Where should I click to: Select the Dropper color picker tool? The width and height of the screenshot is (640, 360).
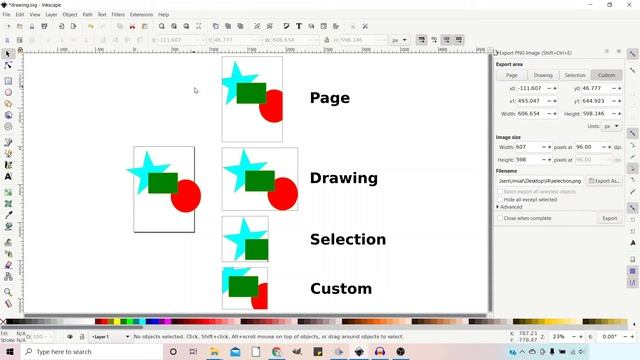tap(8, 215)
